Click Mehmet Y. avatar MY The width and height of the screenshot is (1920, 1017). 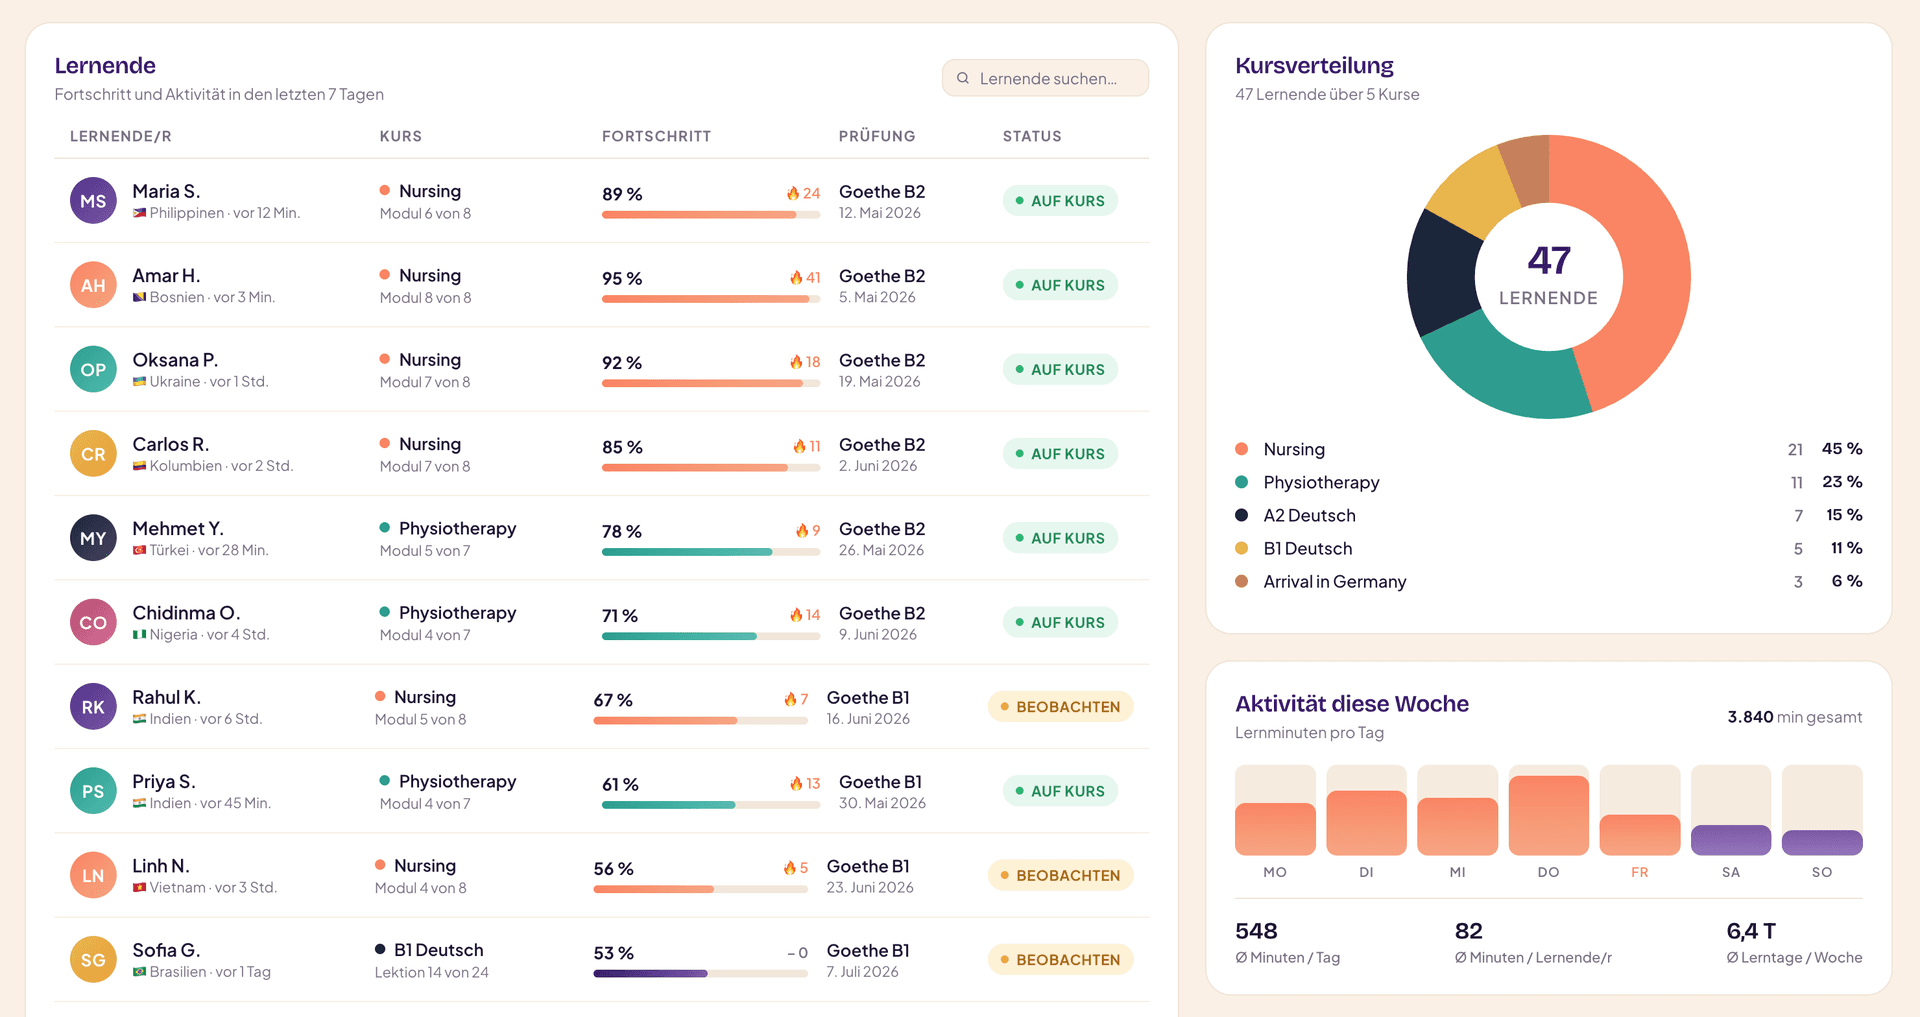pyautogui.click(x=93, y=538)
